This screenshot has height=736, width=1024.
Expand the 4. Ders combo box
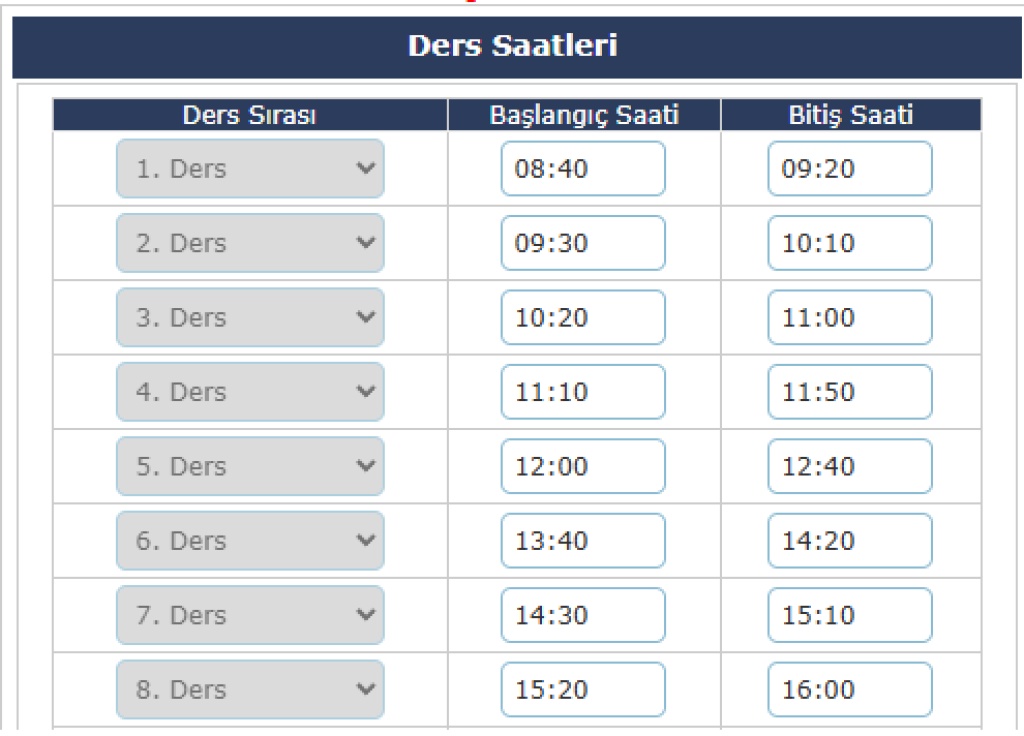250,392
